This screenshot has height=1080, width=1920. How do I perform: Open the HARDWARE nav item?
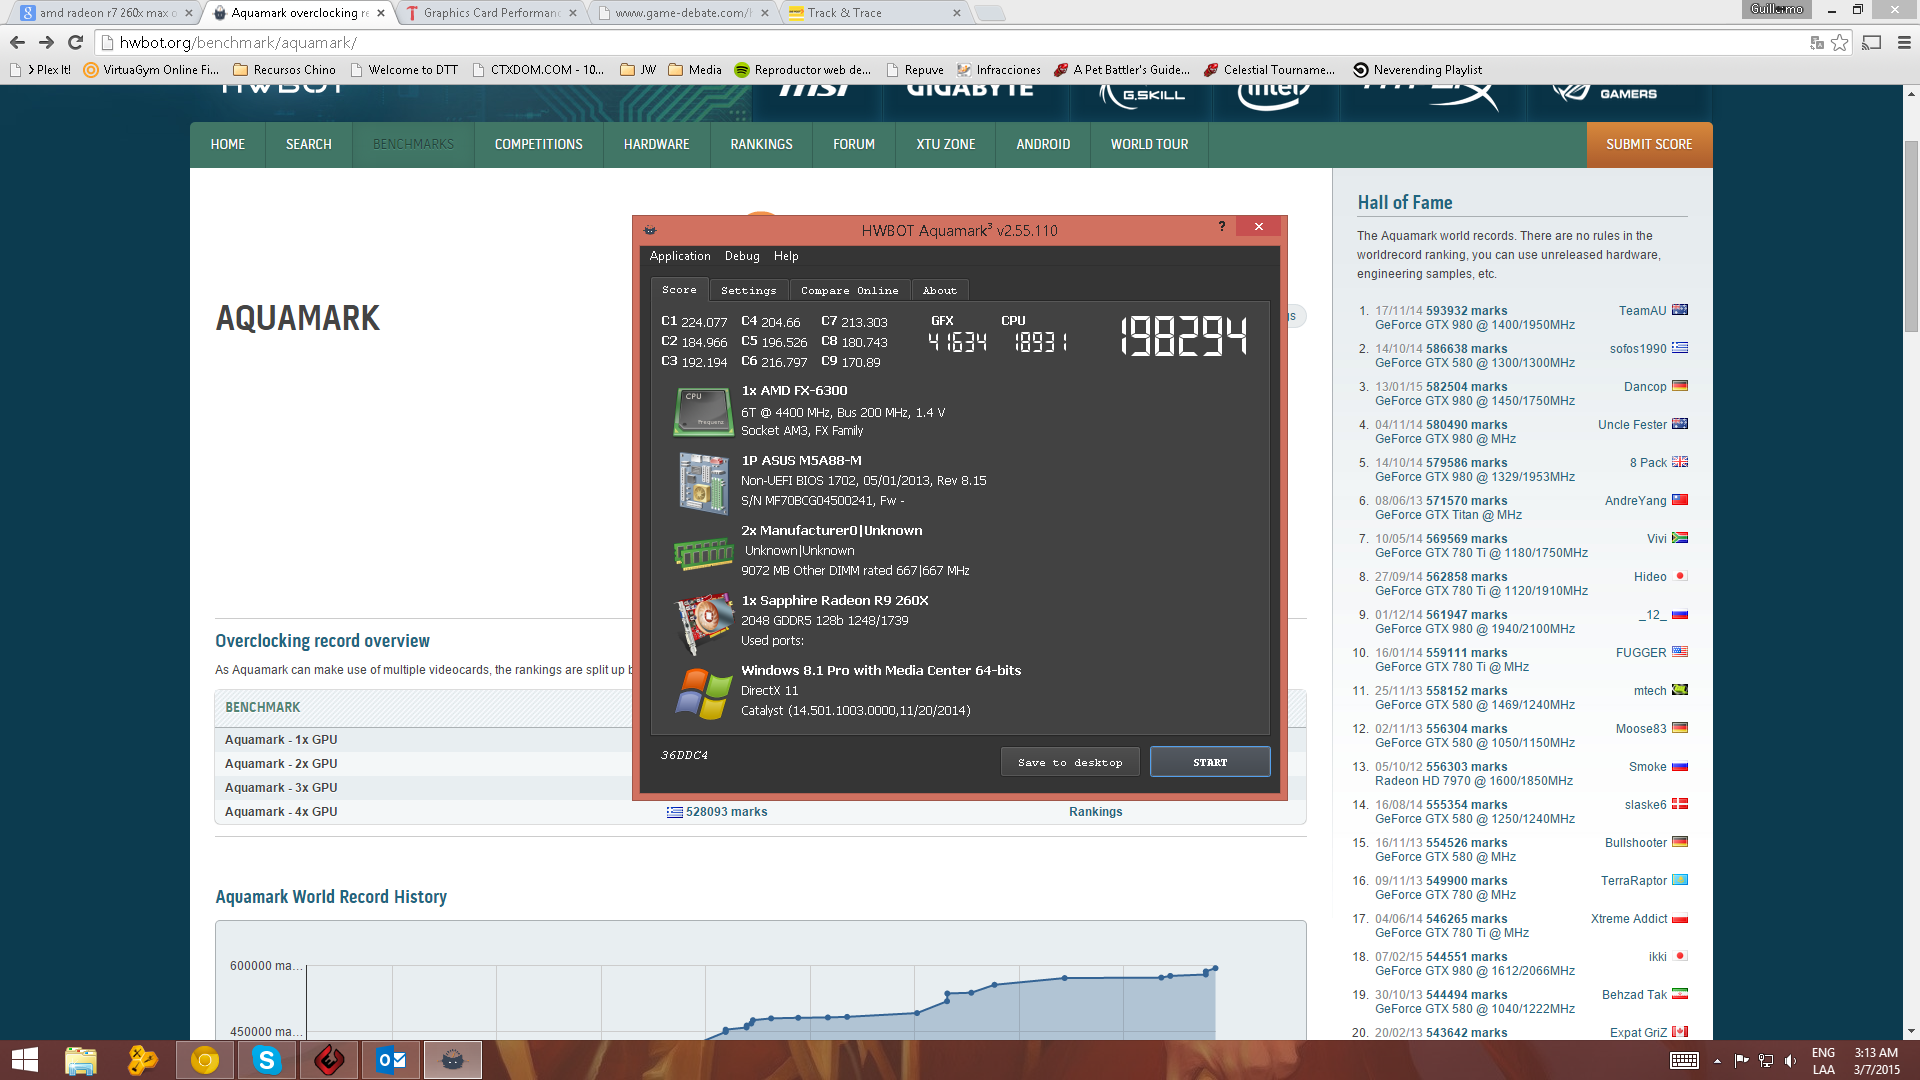657,145
